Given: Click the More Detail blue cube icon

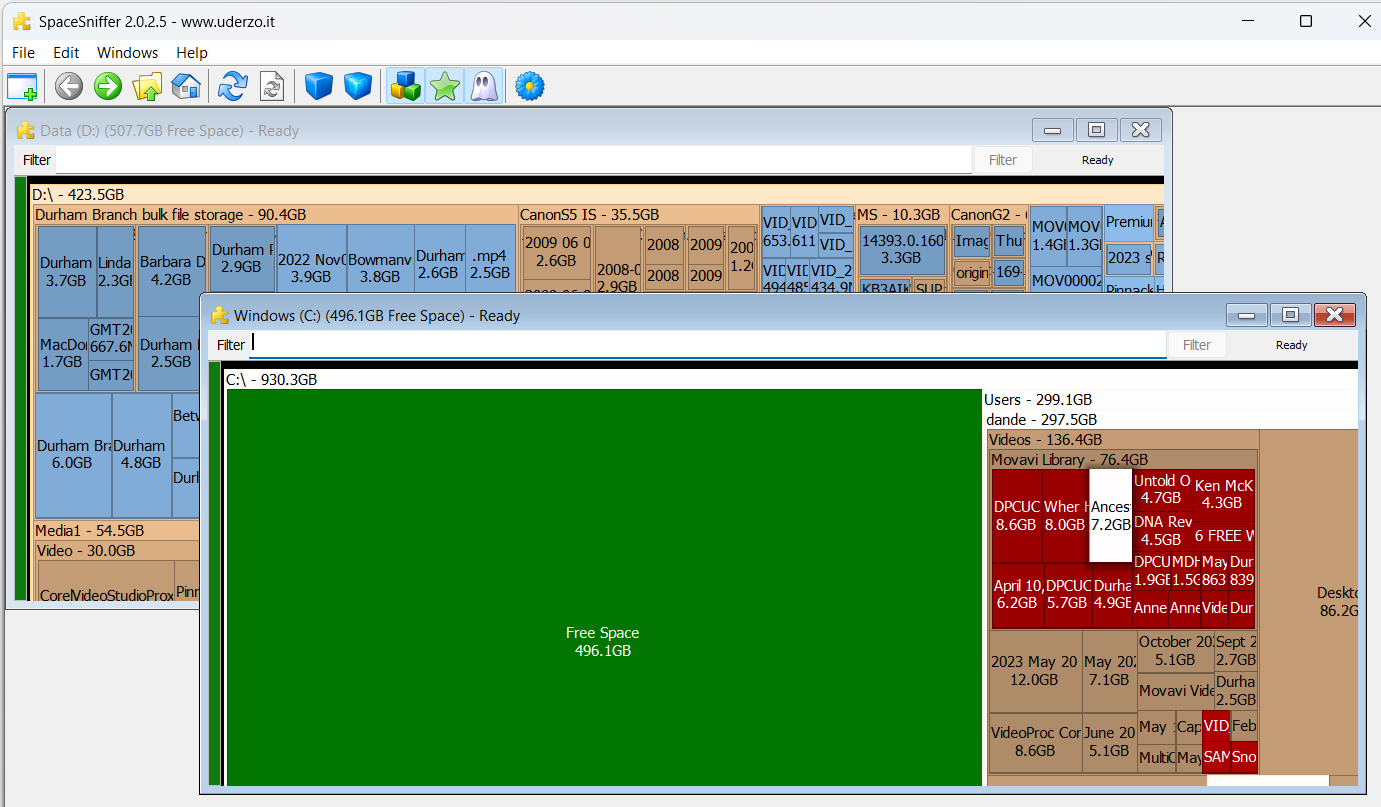Looking at the screenshot, I should pyautogui.click(x=357, y=87).
